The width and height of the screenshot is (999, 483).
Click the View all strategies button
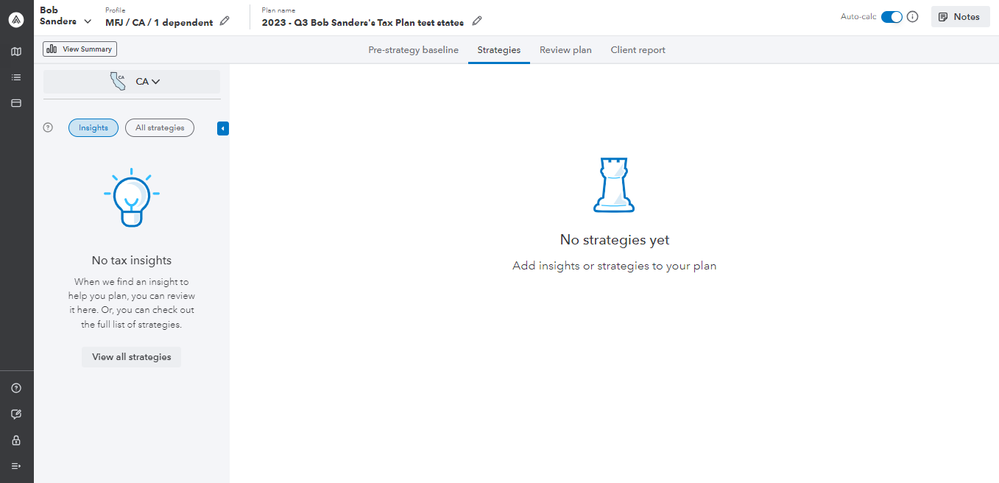point(131,357)
